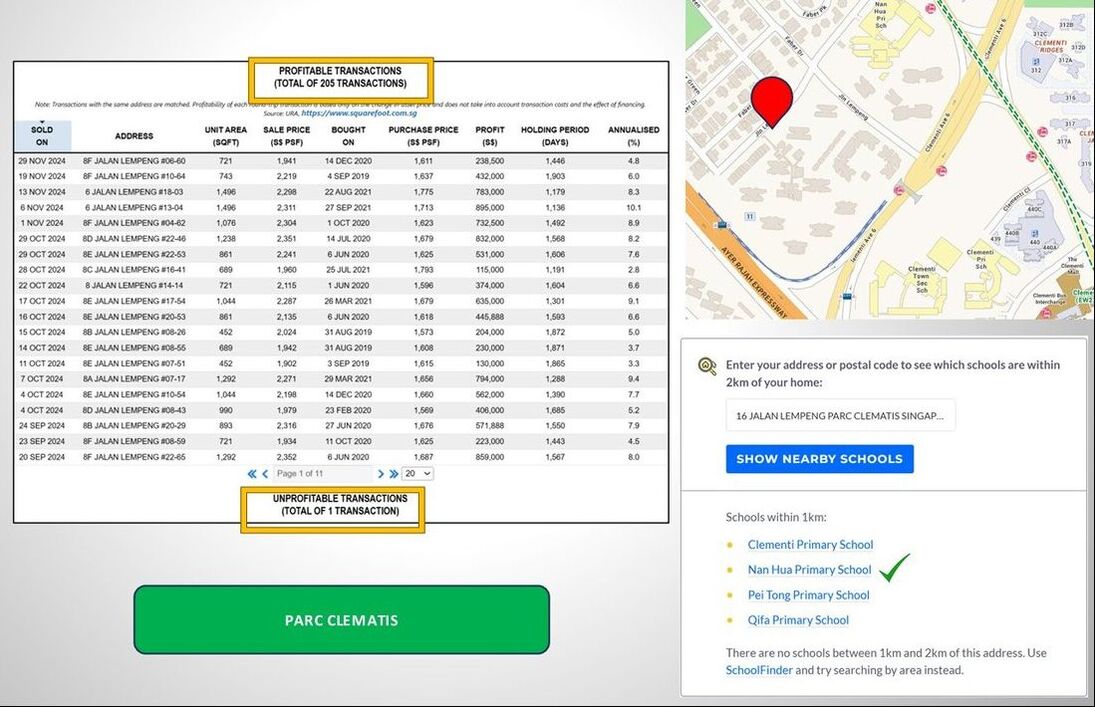
Task: Click the Purchase Price column header
Action: tap(423, 136)
